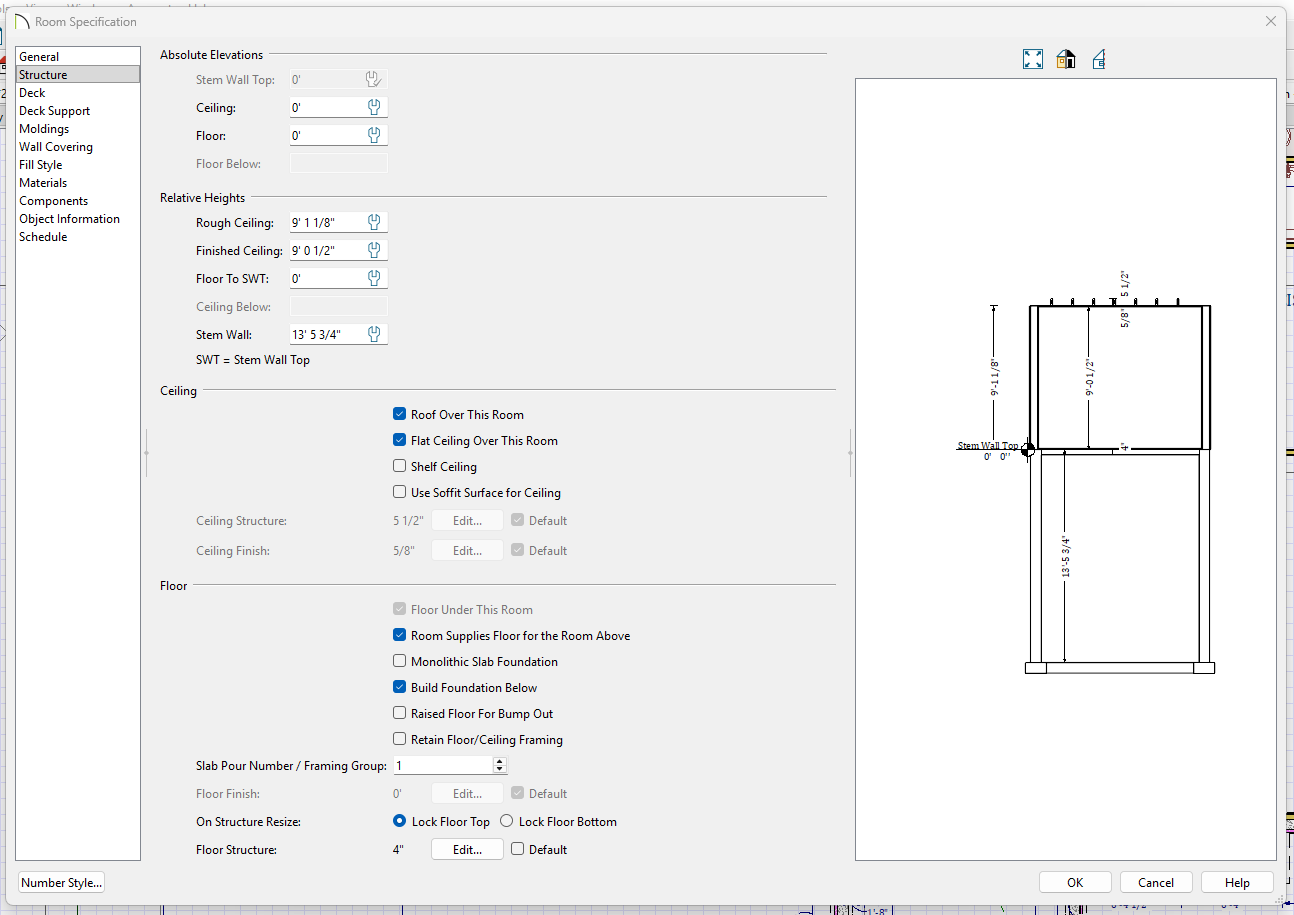Open the Moldings panel
Screen dimensions: 1294x915
coord(44,129)
